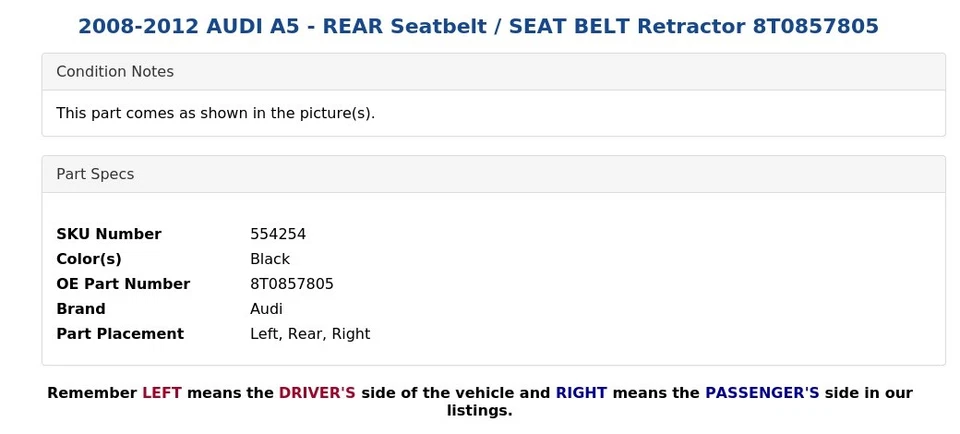Image resolution: width=960 pixels, height=434 pixels.
Task: Click the red DRIVER'S word
Action: 317,393
